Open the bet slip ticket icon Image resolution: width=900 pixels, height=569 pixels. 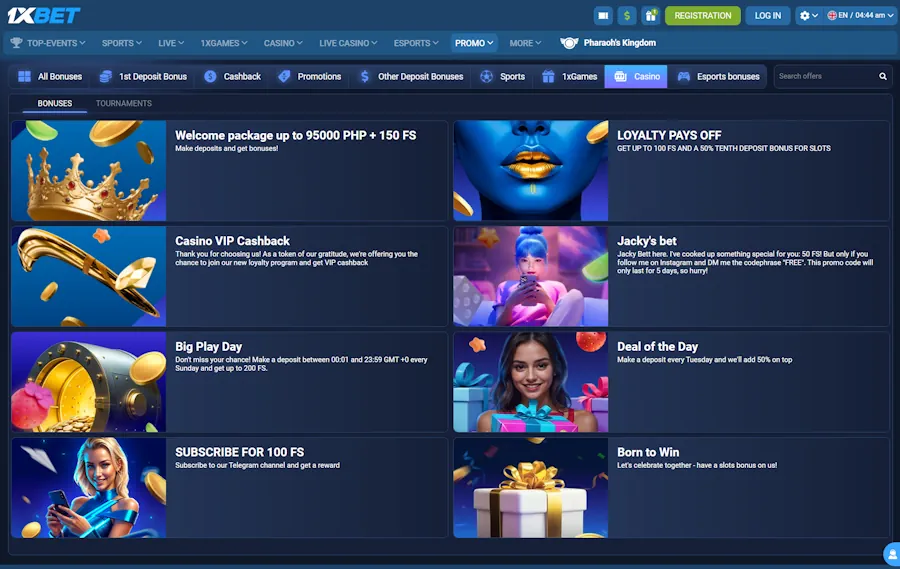(x=603, y=16)
